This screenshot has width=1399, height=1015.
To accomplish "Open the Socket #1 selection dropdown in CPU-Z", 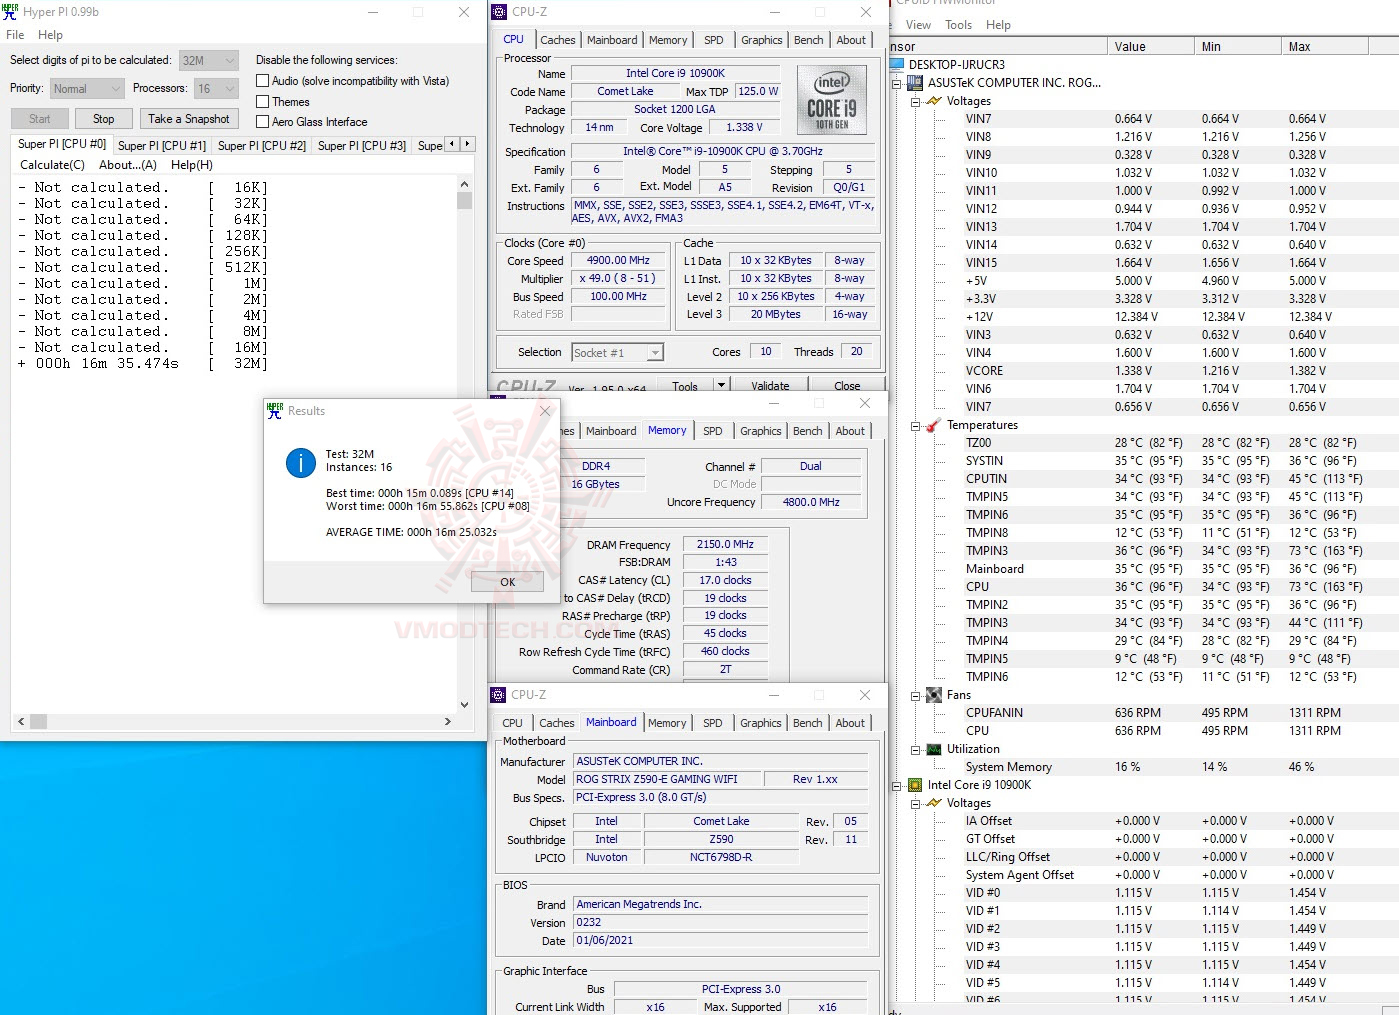I will [617, 352].
